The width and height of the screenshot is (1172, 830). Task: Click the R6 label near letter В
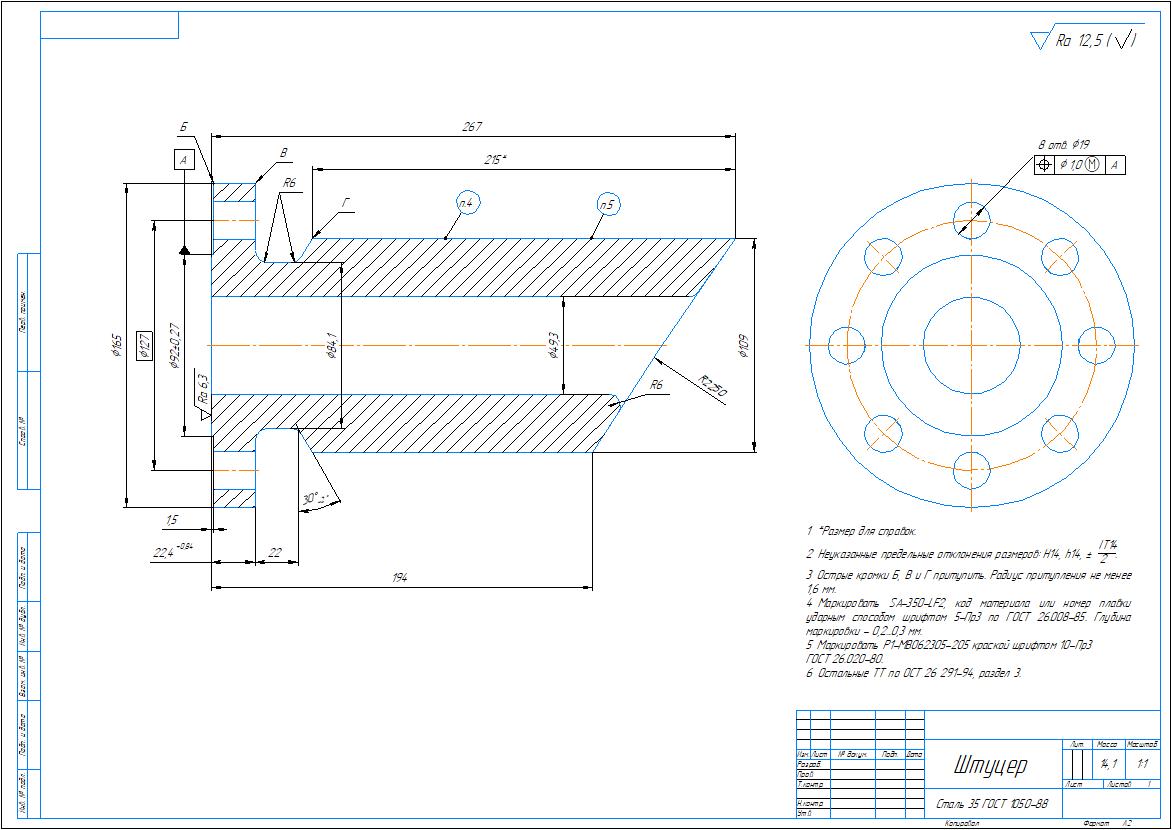coord(290,182)
